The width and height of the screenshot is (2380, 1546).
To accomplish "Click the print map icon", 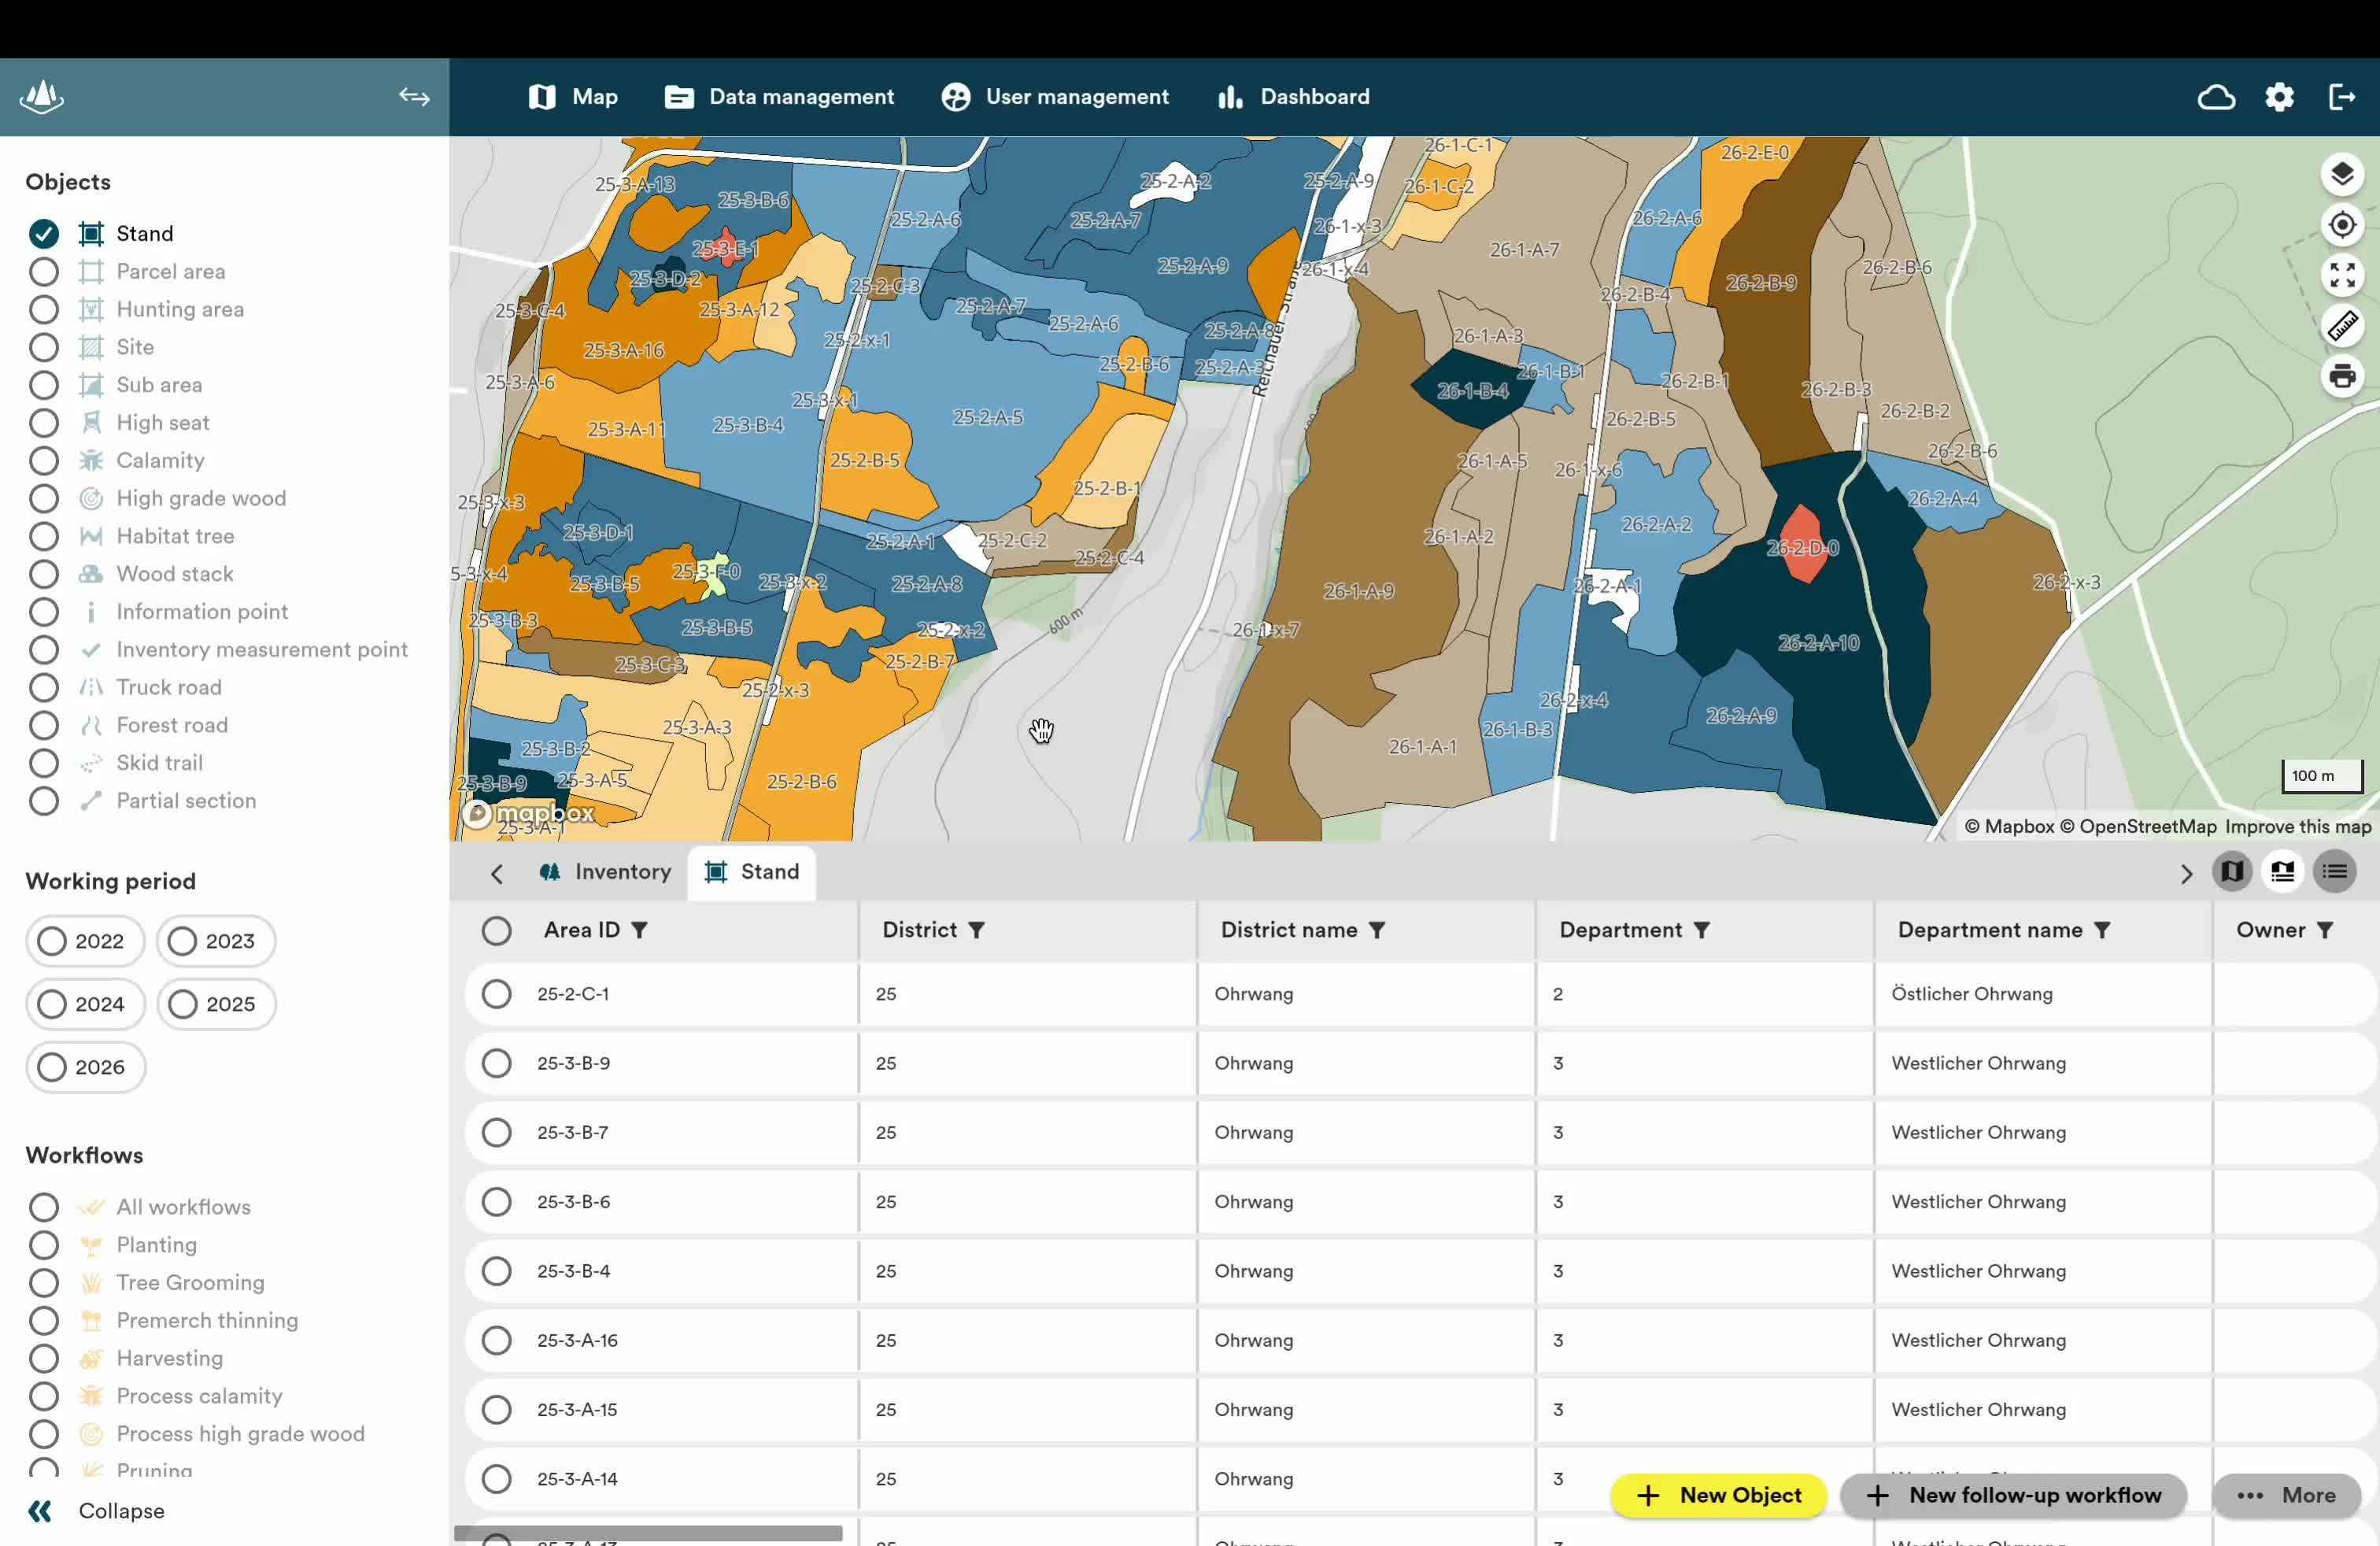I will click(x=2341, y=377).
